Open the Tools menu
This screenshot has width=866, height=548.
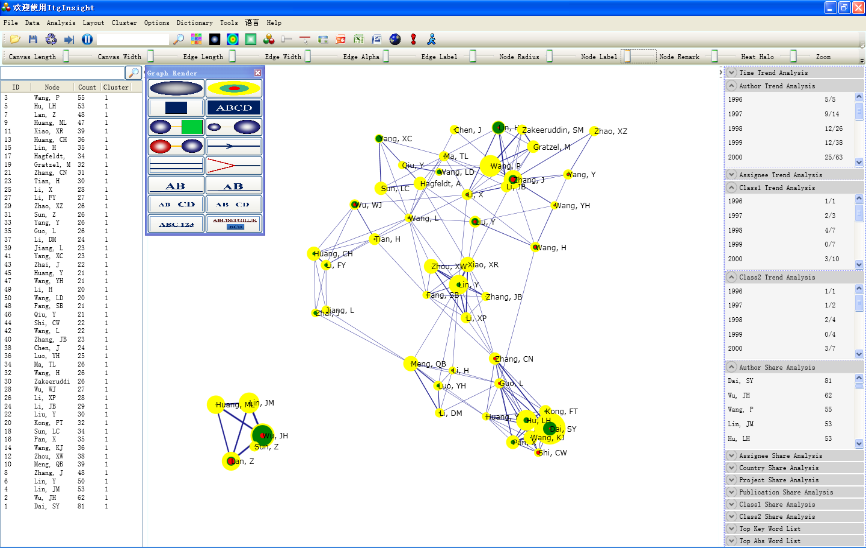[229, 23]
